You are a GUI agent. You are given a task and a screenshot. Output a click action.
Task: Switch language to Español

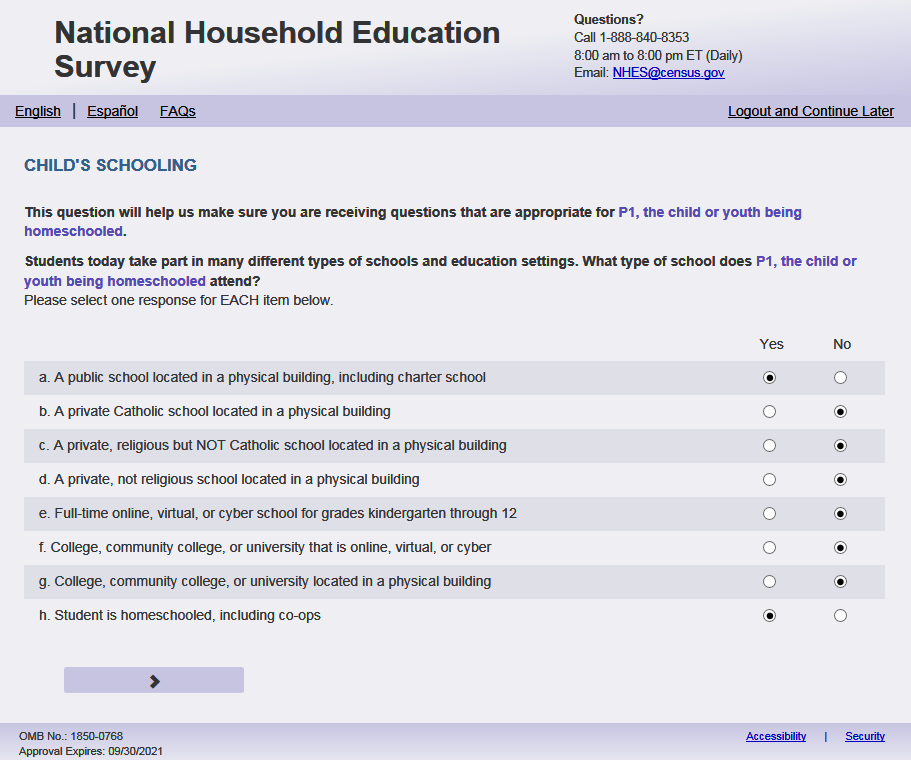112,111
